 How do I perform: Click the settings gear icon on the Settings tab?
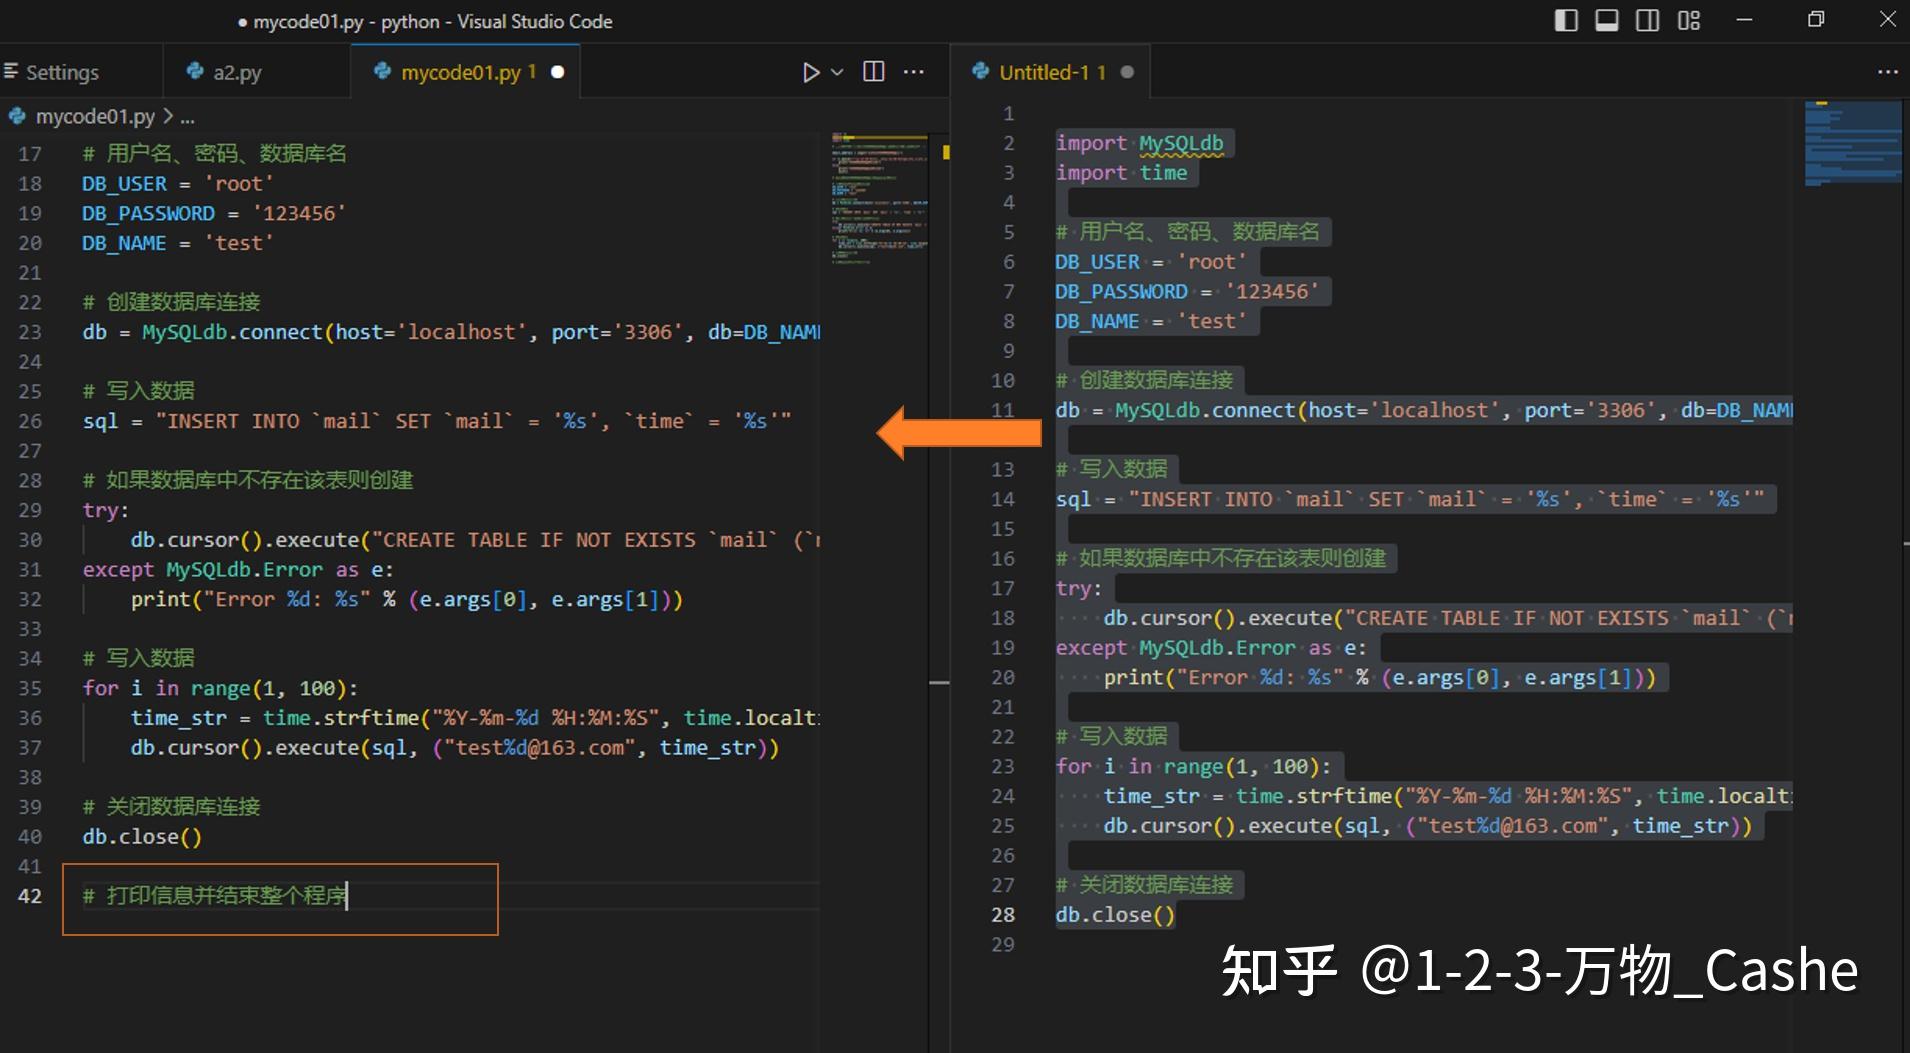tap(12, 71)
